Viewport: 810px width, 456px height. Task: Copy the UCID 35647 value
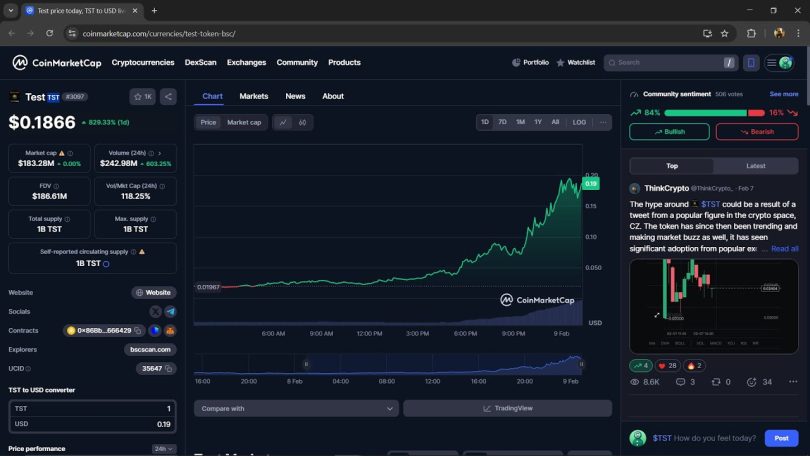(169, 369)
